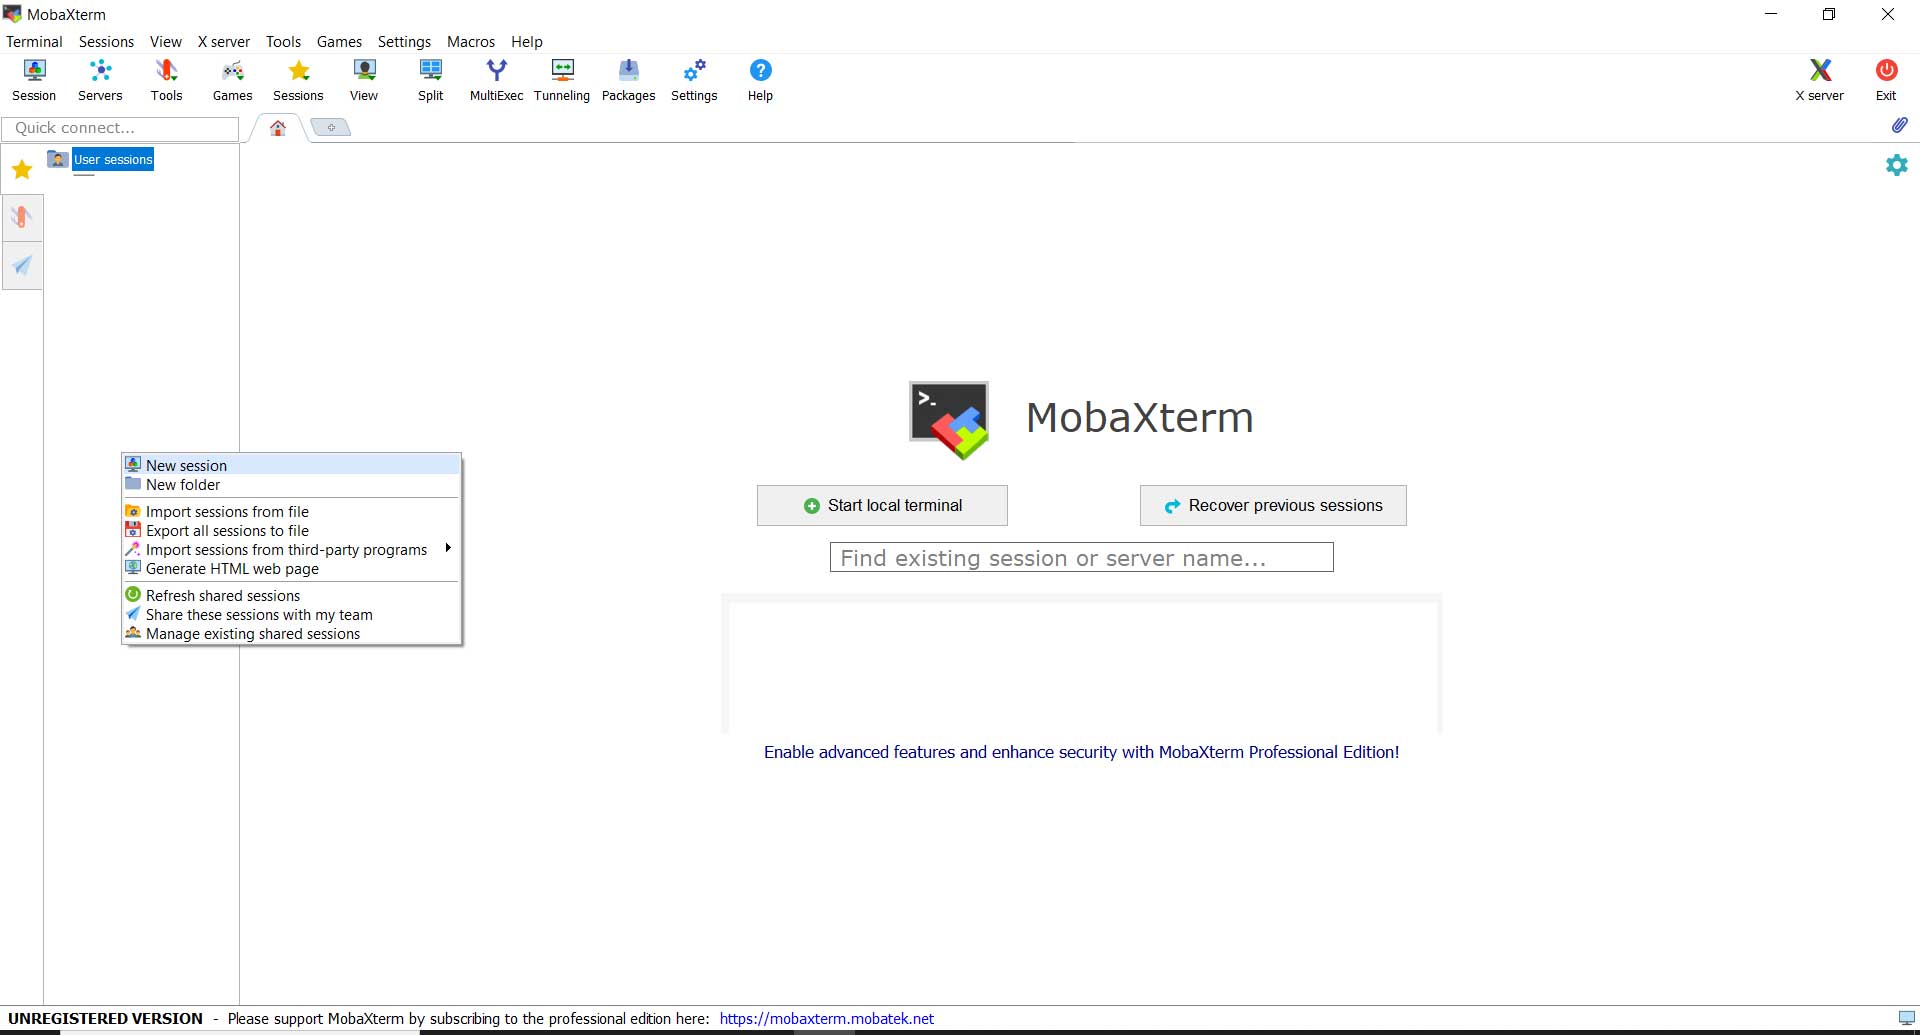
Task: Click the Find existing session search field
Action: (x=1081, y=558)
